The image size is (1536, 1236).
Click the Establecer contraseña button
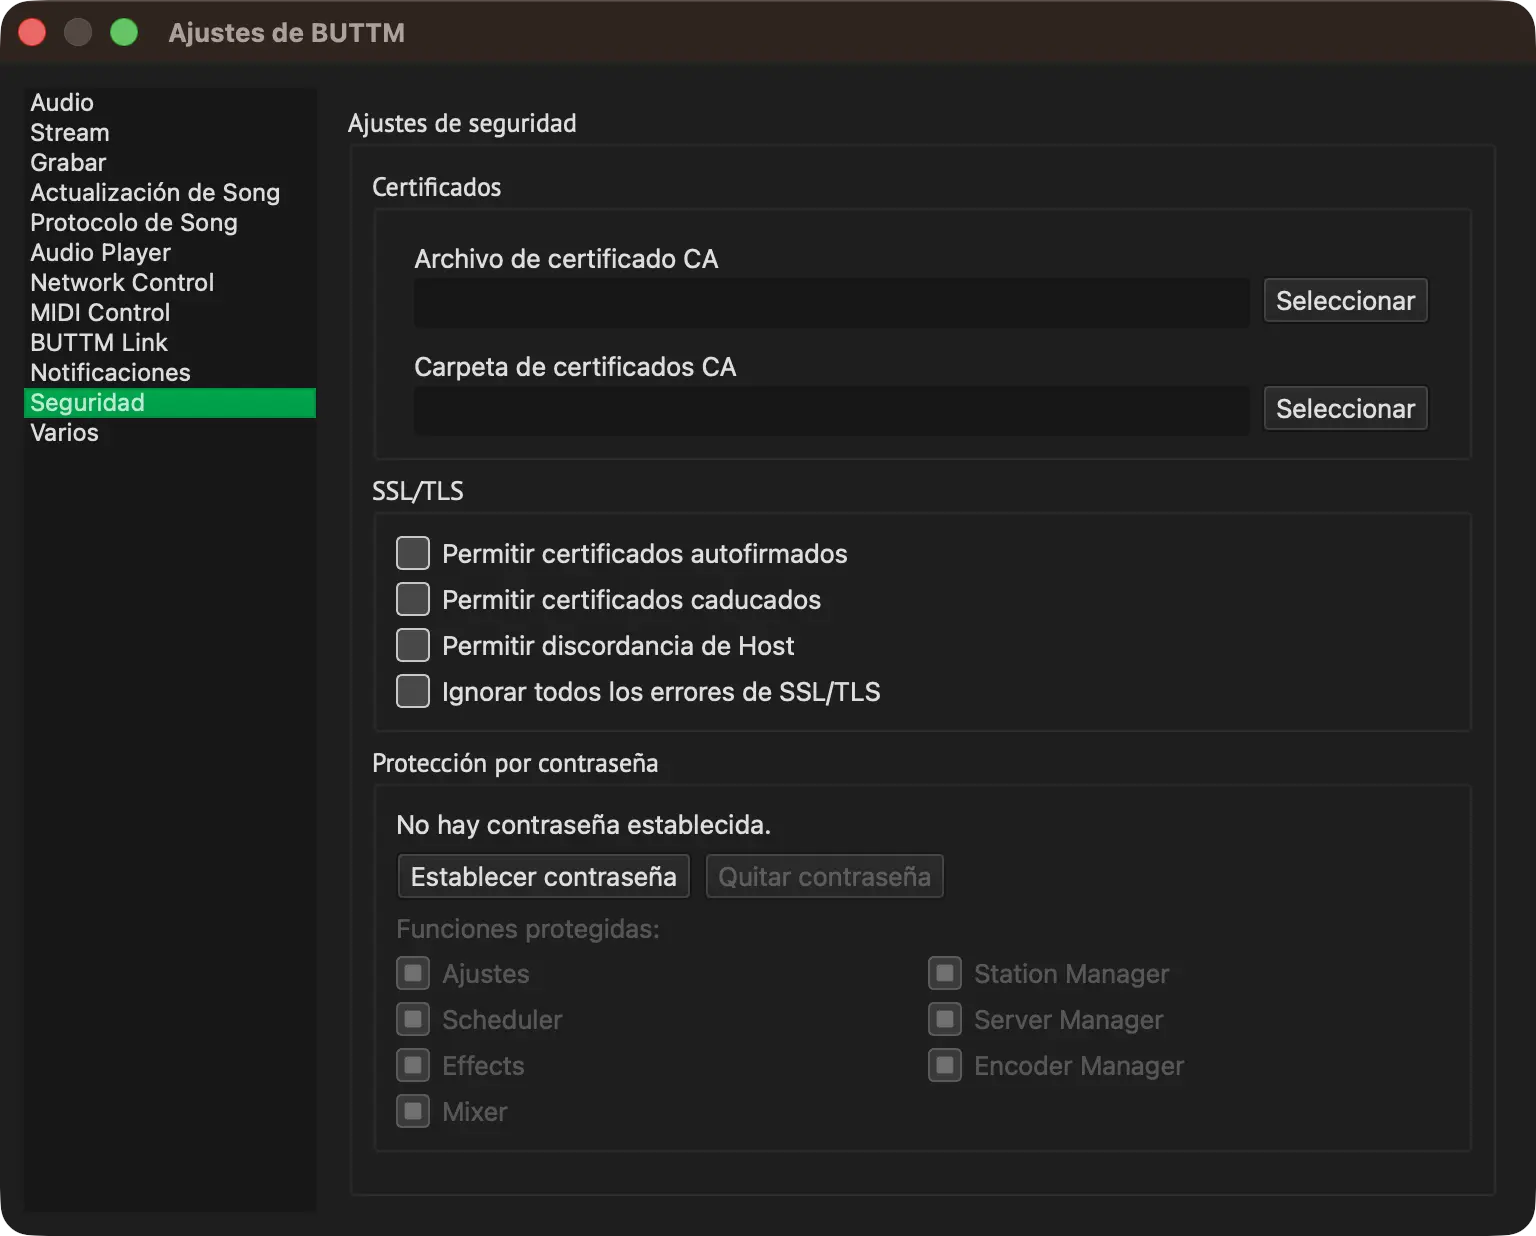coord(544,877)
